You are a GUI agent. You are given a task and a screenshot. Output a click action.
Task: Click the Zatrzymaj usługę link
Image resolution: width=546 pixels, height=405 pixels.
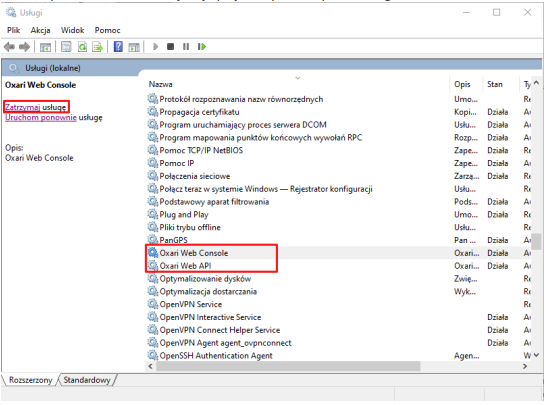35,107
